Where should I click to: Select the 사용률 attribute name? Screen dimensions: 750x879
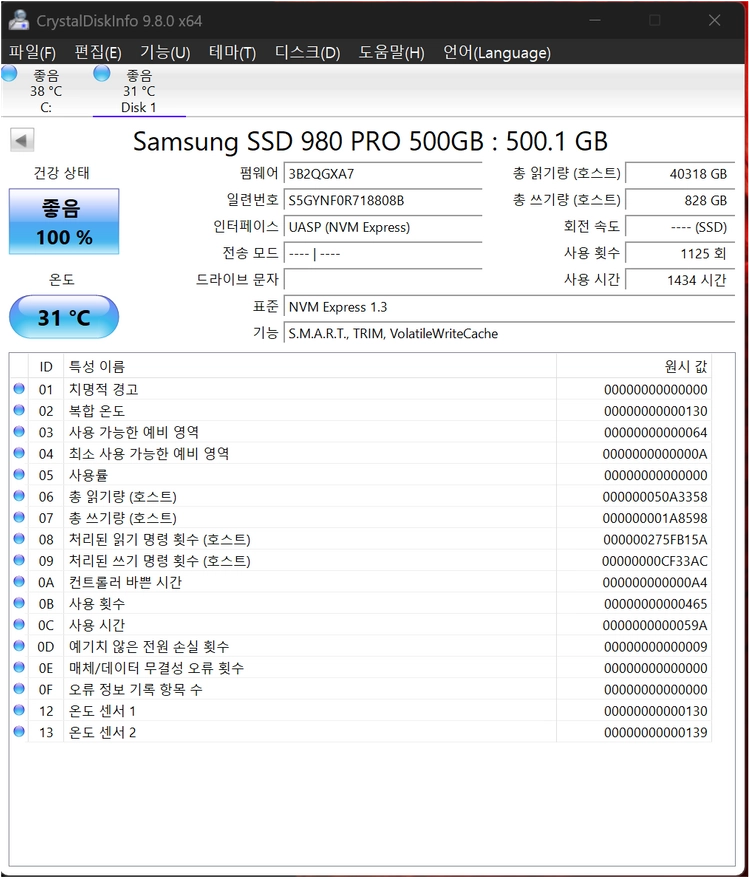88,475
